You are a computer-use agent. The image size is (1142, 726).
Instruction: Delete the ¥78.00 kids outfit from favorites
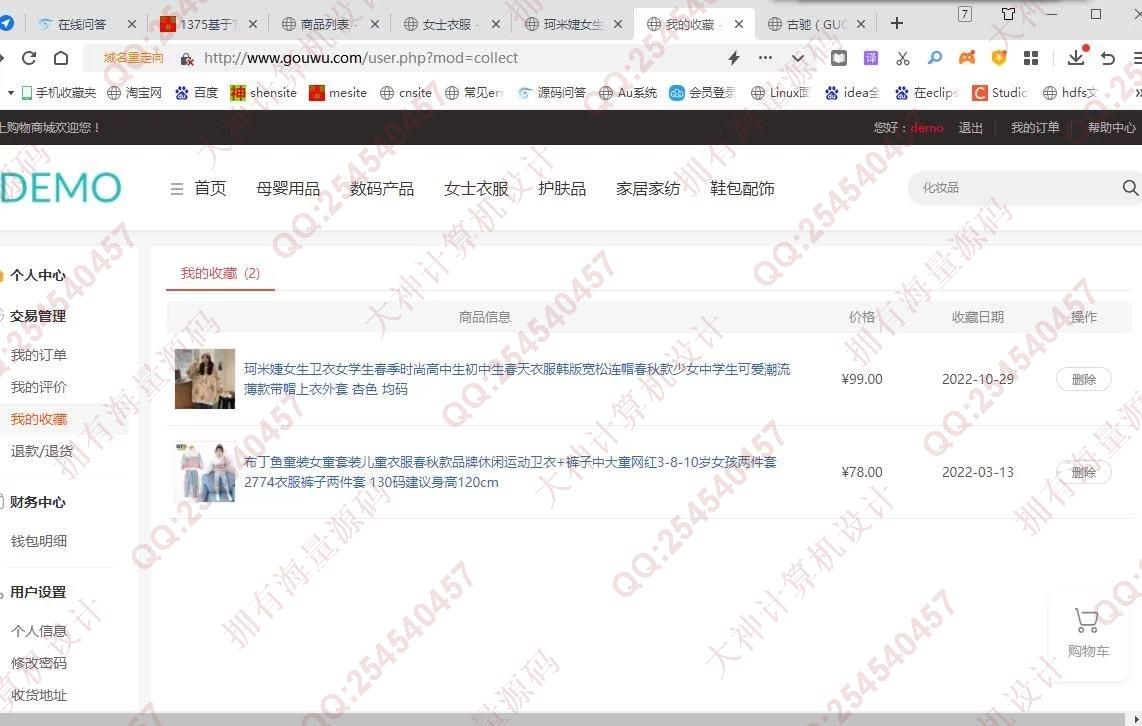pos(1083,472)
